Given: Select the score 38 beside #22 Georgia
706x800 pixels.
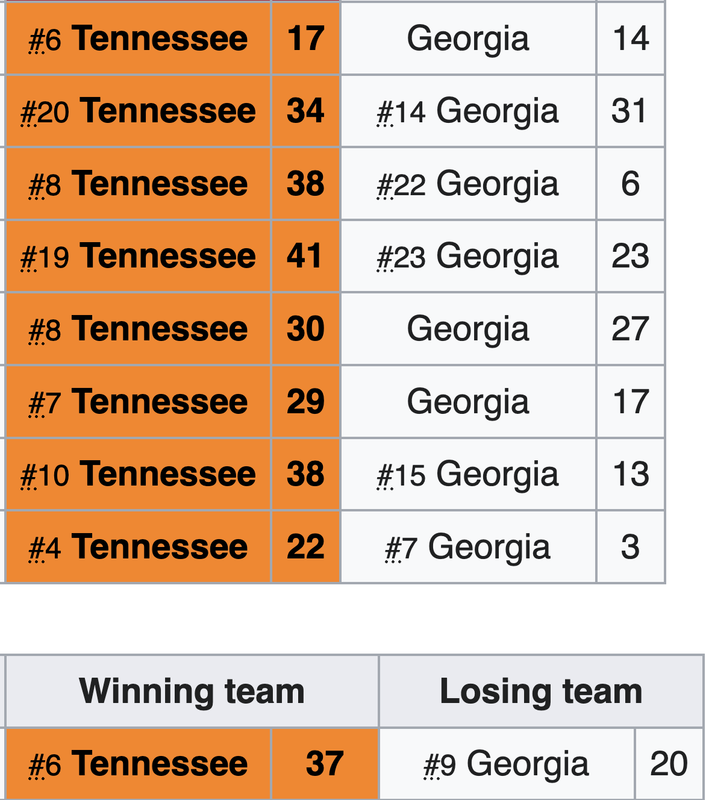Looking at the screenshot, I should 306,184.
